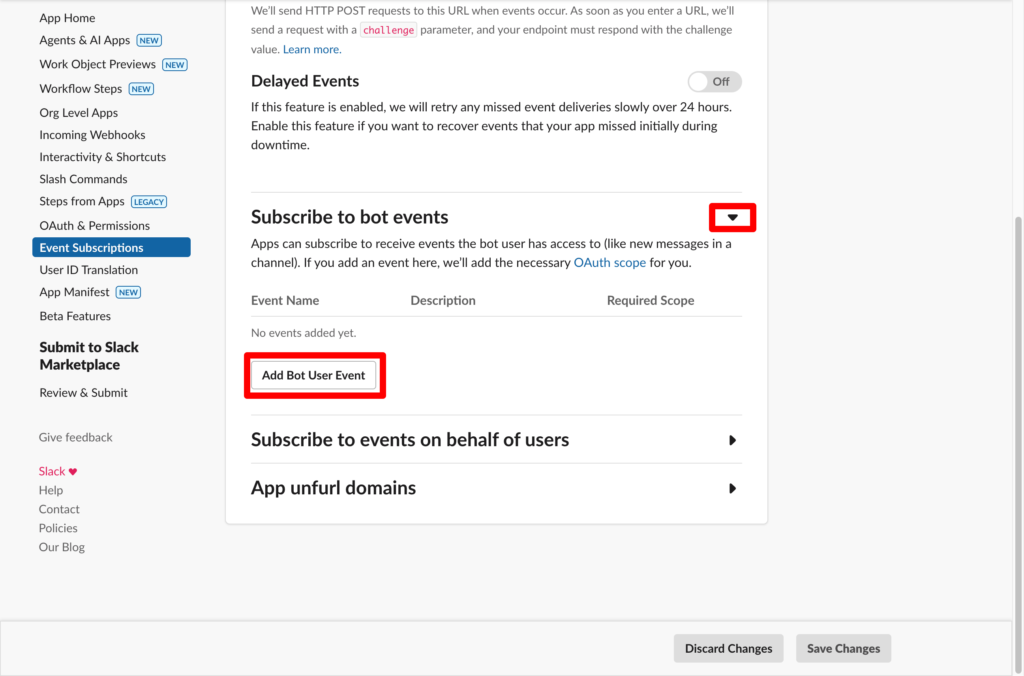Expand Subscribe to events on behalf of users
The image size is (1024, 676).
point(732,440)
